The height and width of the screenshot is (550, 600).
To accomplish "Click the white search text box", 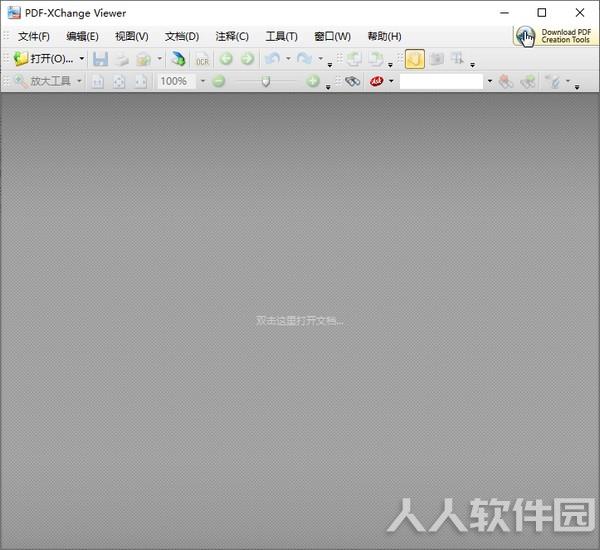I will [x=441, y=82].
